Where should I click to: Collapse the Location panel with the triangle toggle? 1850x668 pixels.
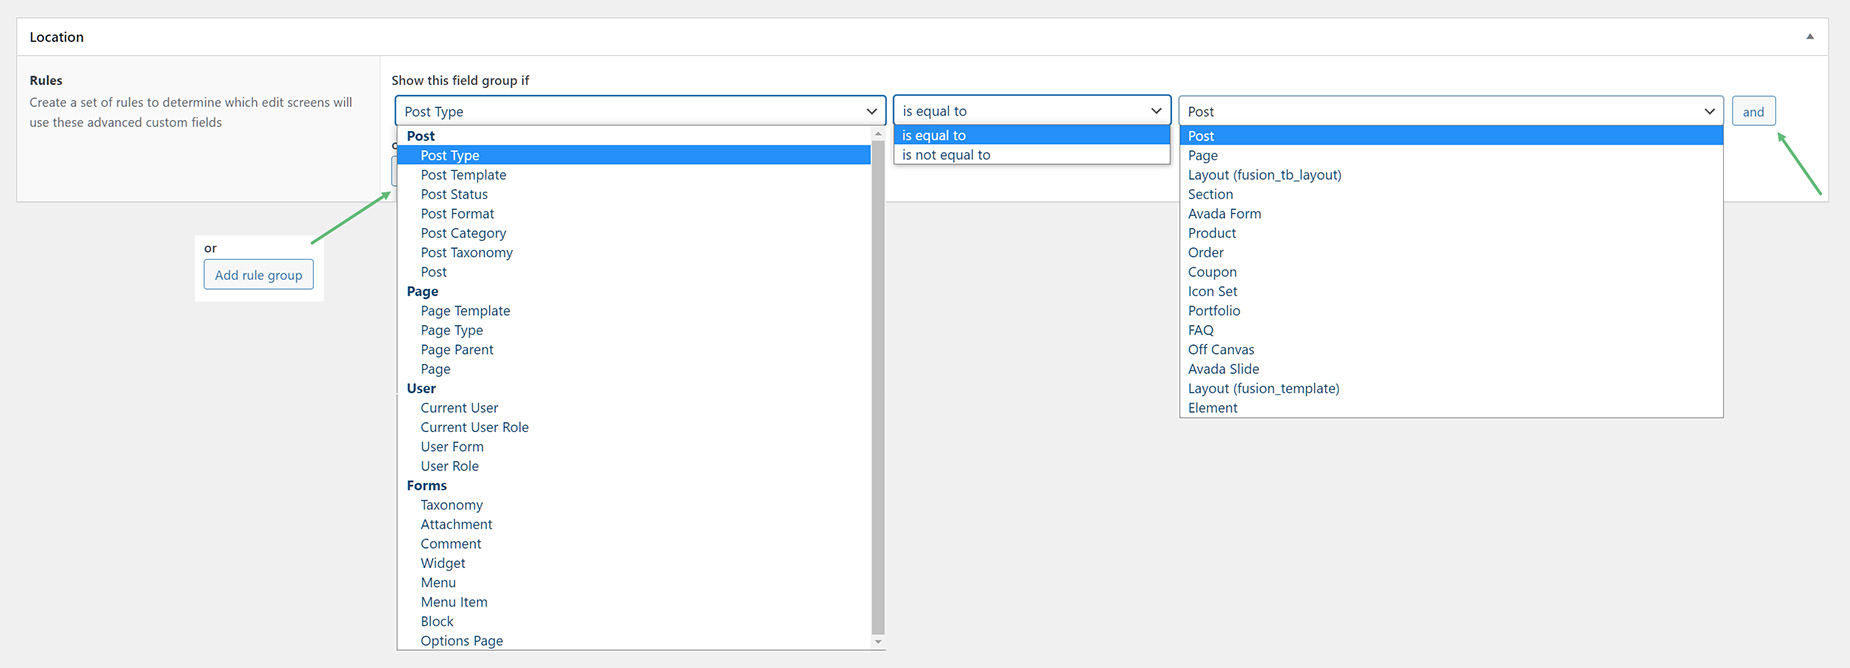click(1809, 37)
